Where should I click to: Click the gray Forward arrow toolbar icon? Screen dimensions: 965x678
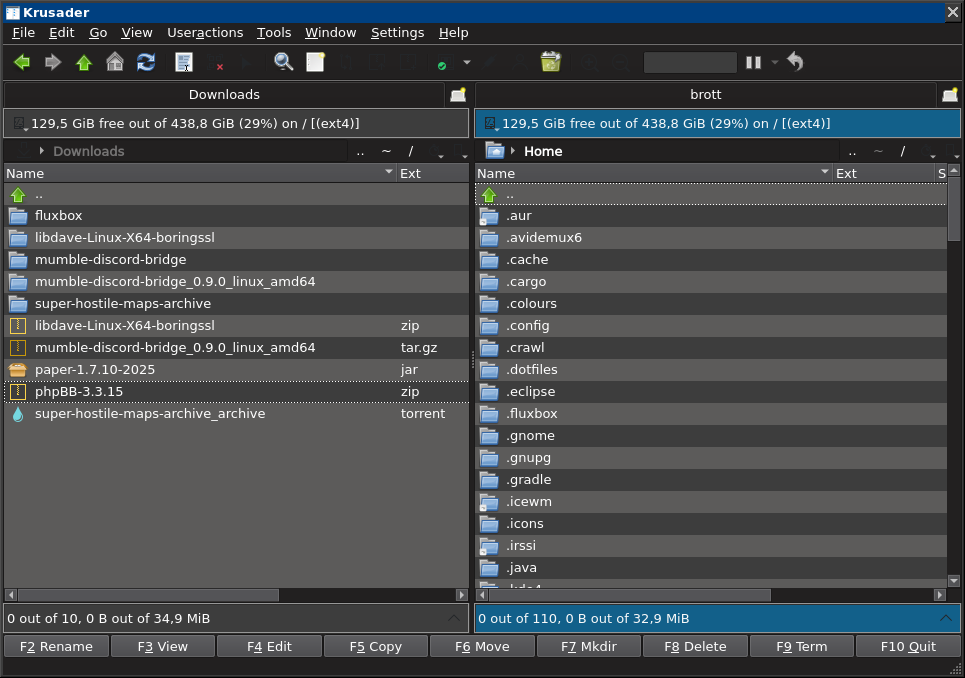tap(53, 62)
